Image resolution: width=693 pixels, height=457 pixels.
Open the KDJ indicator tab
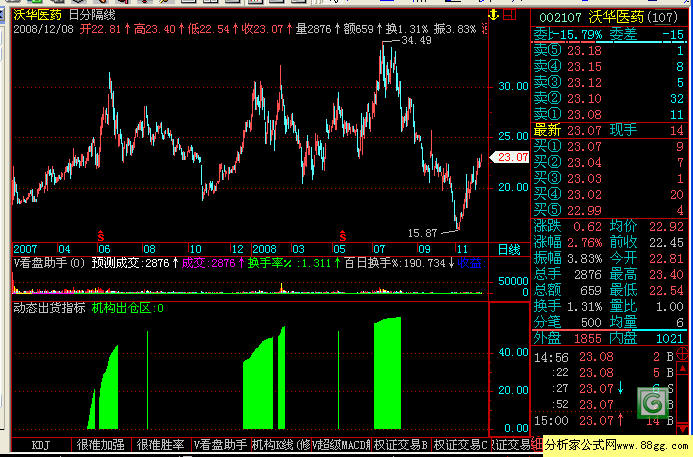[41, 445]
